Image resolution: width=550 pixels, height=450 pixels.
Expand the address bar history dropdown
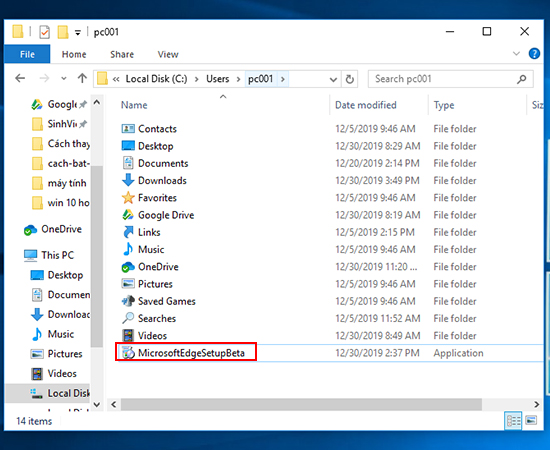coord(333,80)
